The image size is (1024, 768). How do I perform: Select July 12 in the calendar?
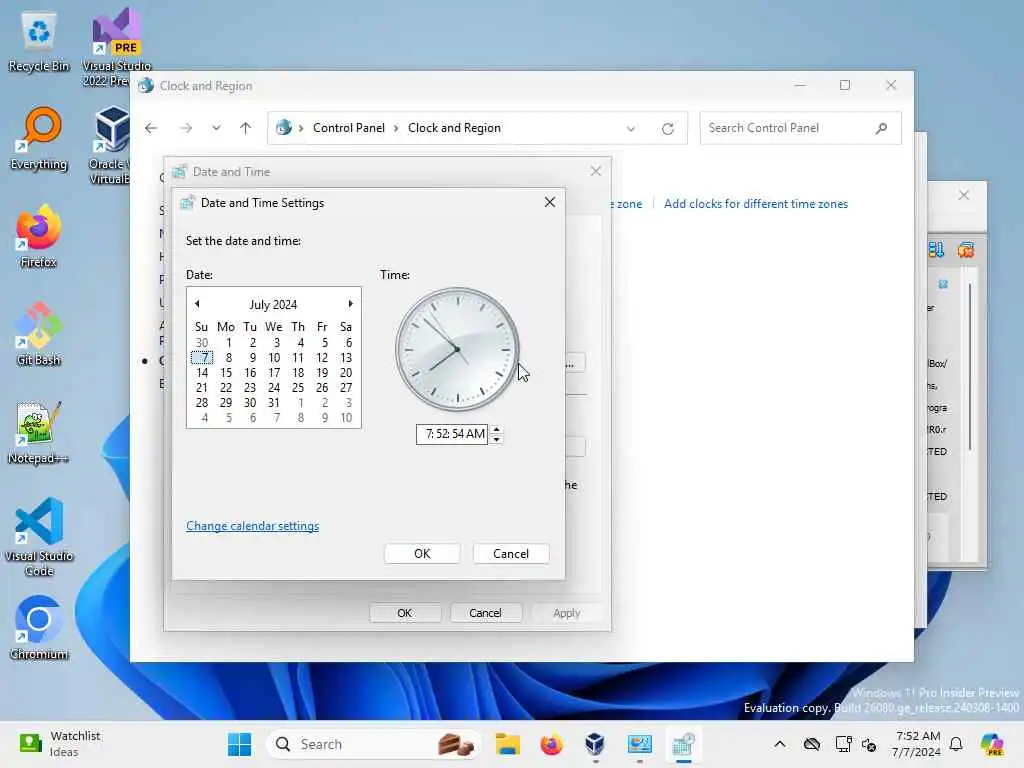pos(322,357)
